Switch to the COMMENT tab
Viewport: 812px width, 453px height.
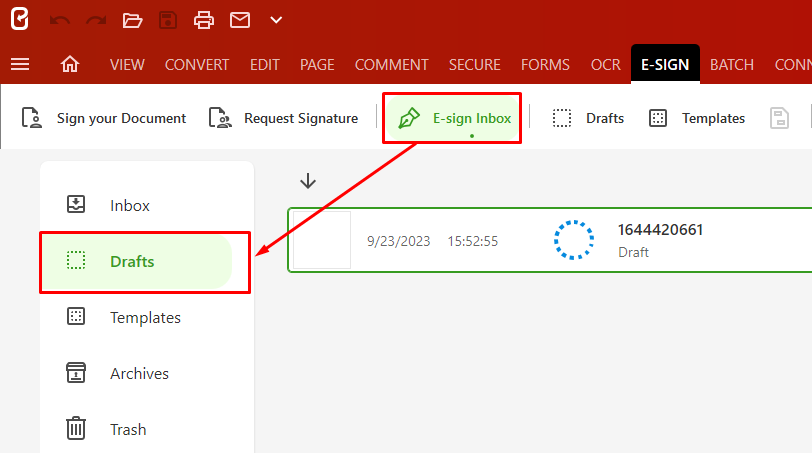(x=392, y=65)
